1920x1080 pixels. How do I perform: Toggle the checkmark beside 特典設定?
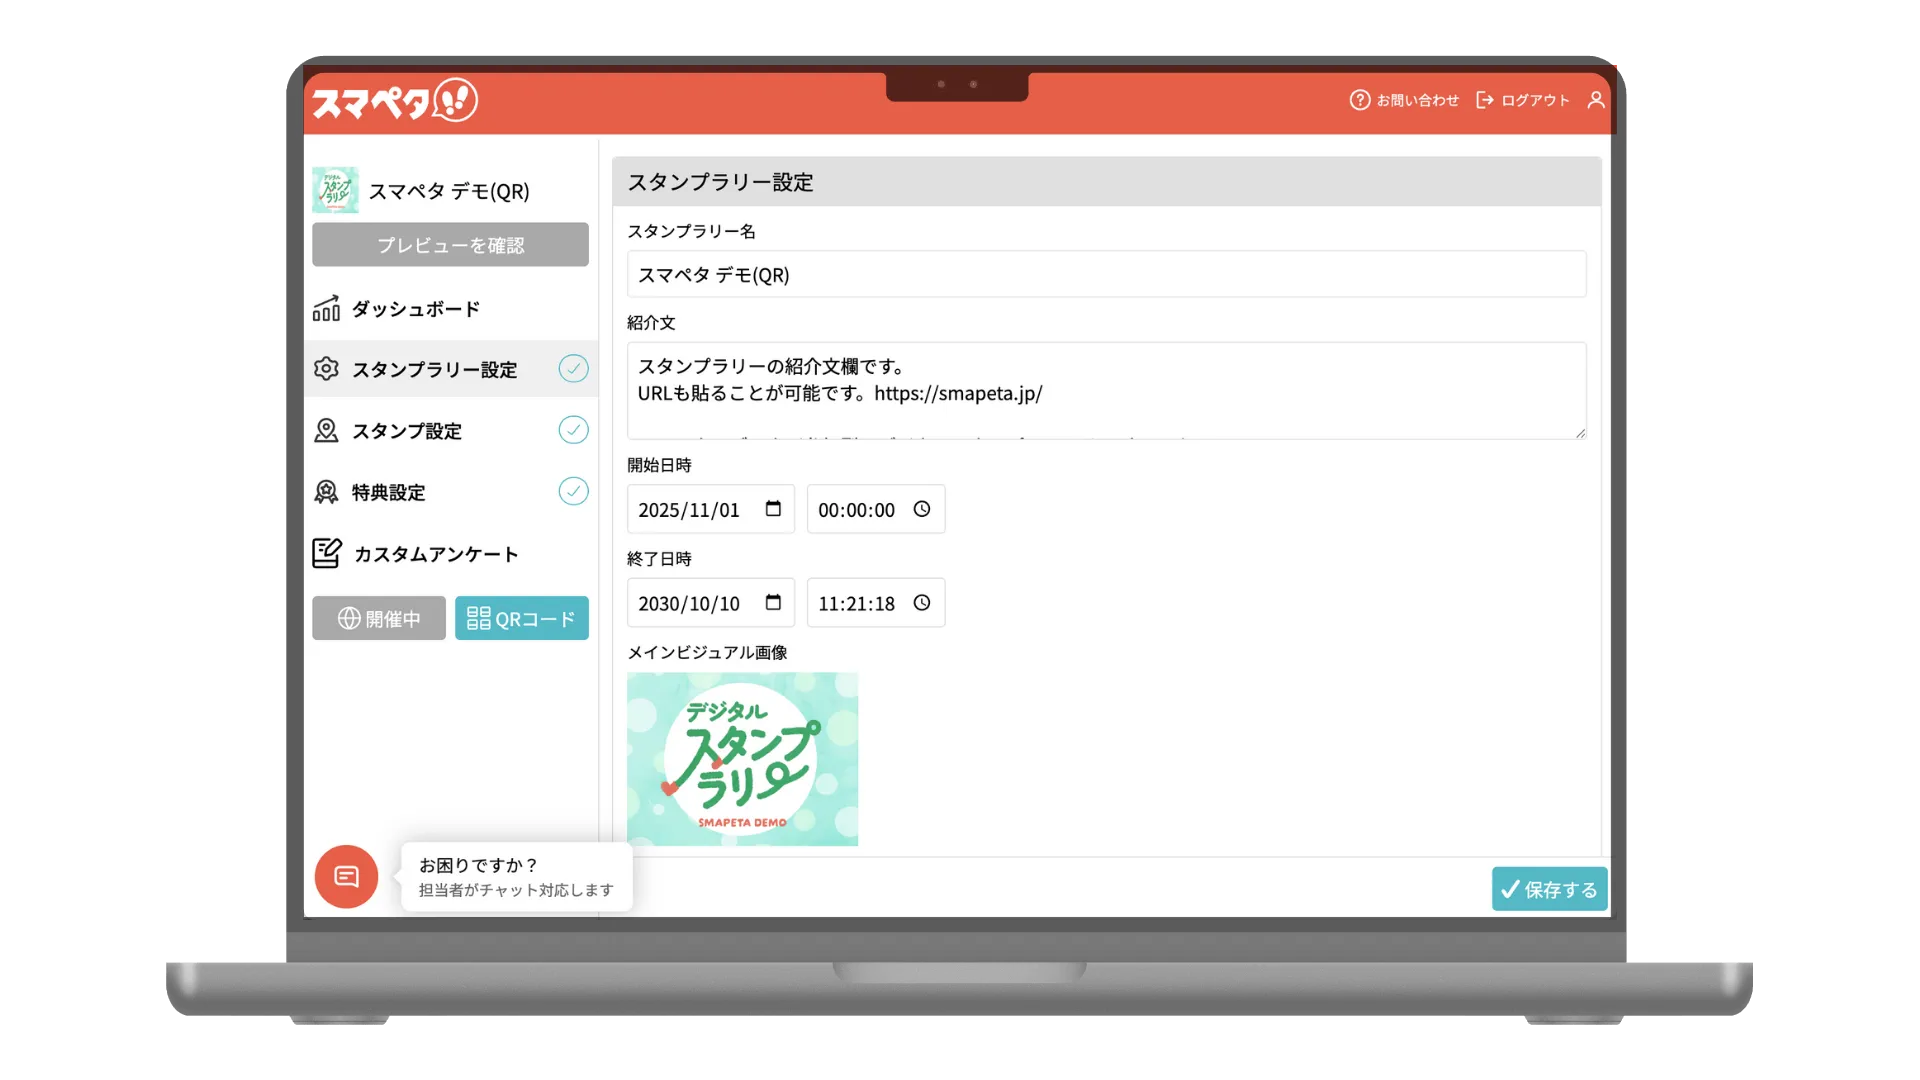[x=574, y=492]
